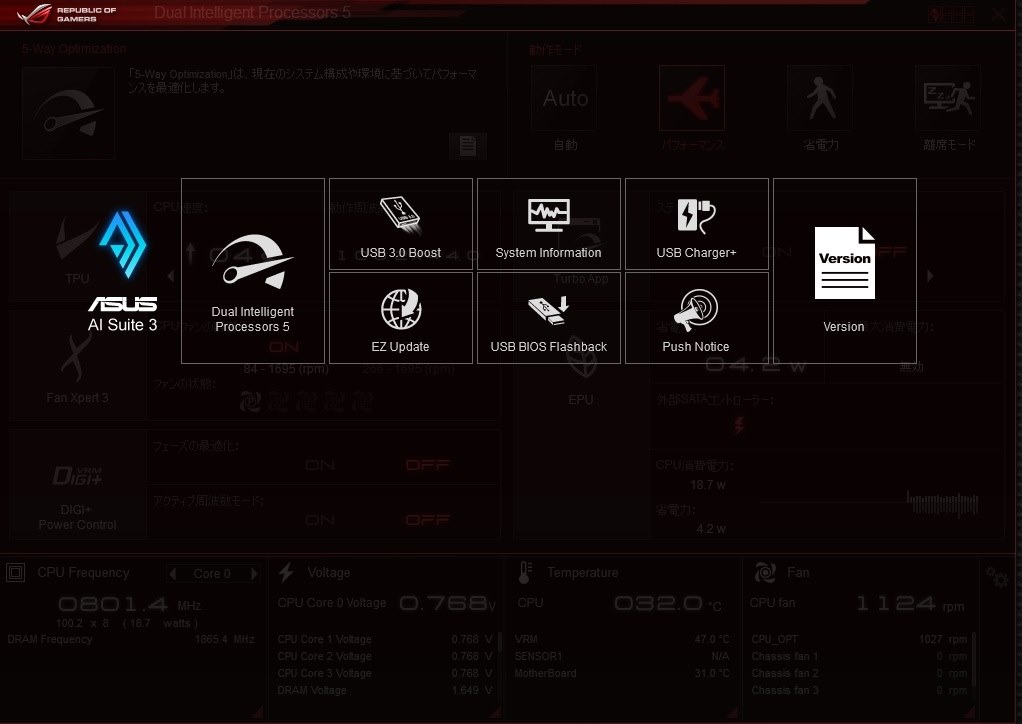Click the '0801.4' MHz frequency readout
The height and width of the screenshot is (724, 1022).
(113, 604)
